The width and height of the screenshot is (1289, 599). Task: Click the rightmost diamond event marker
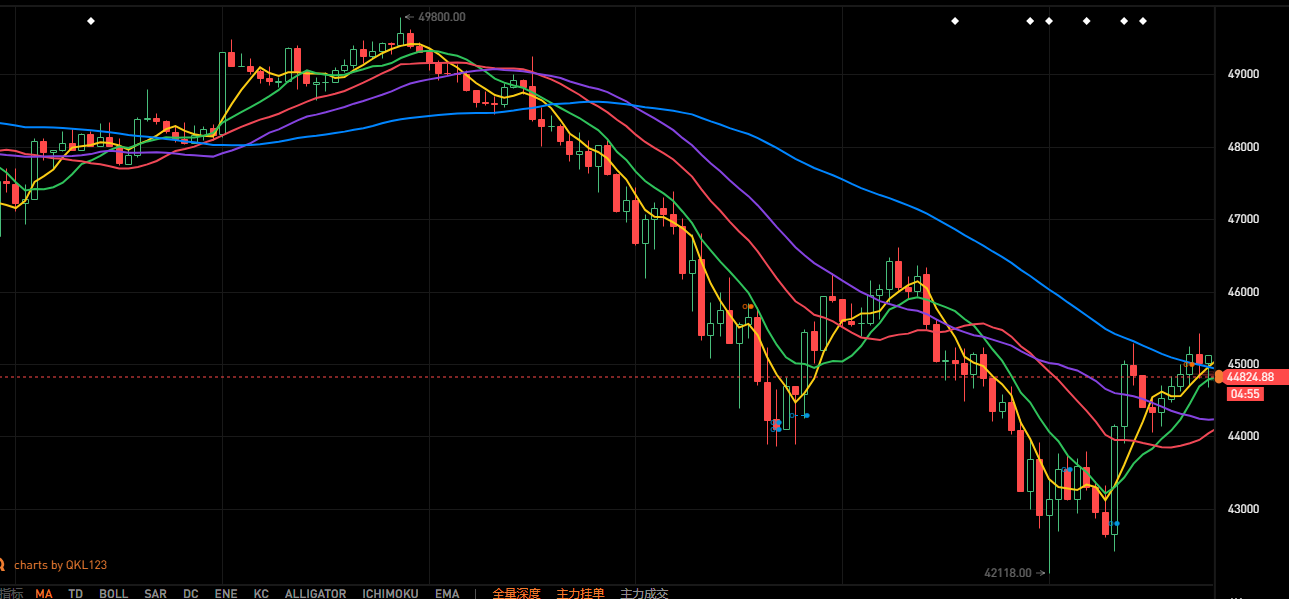point(1143,21)
